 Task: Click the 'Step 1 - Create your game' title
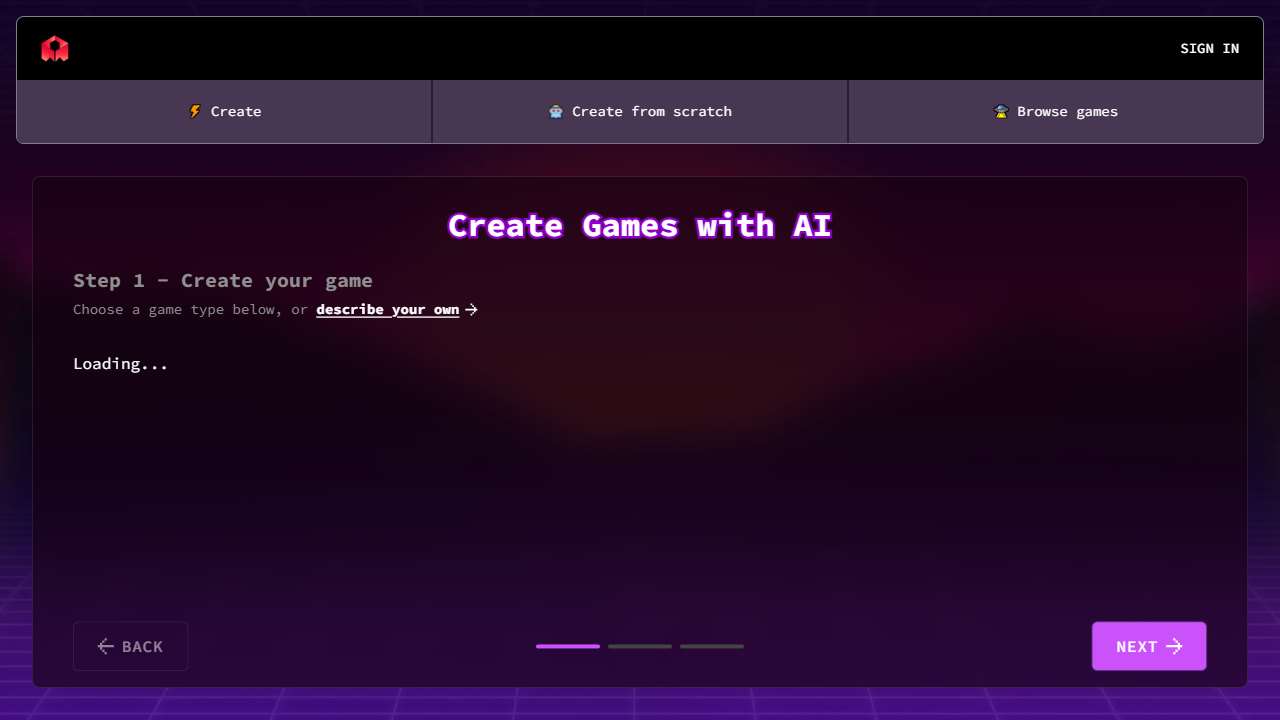[222, 281]
